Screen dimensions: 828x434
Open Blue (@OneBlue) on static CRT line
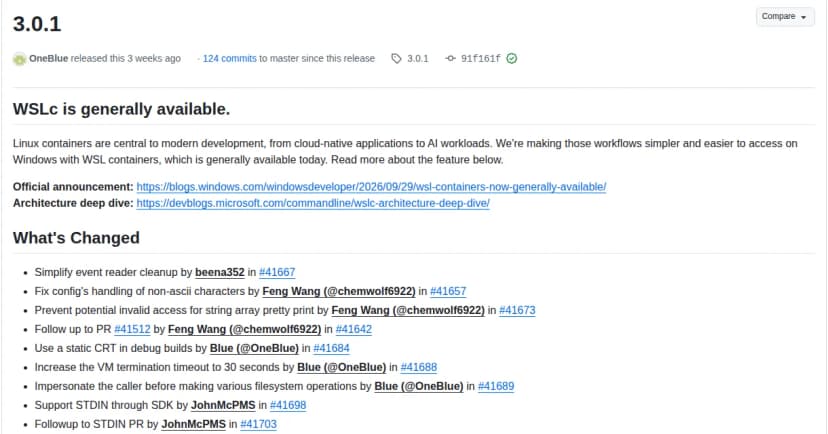click(x=254, y=348)
